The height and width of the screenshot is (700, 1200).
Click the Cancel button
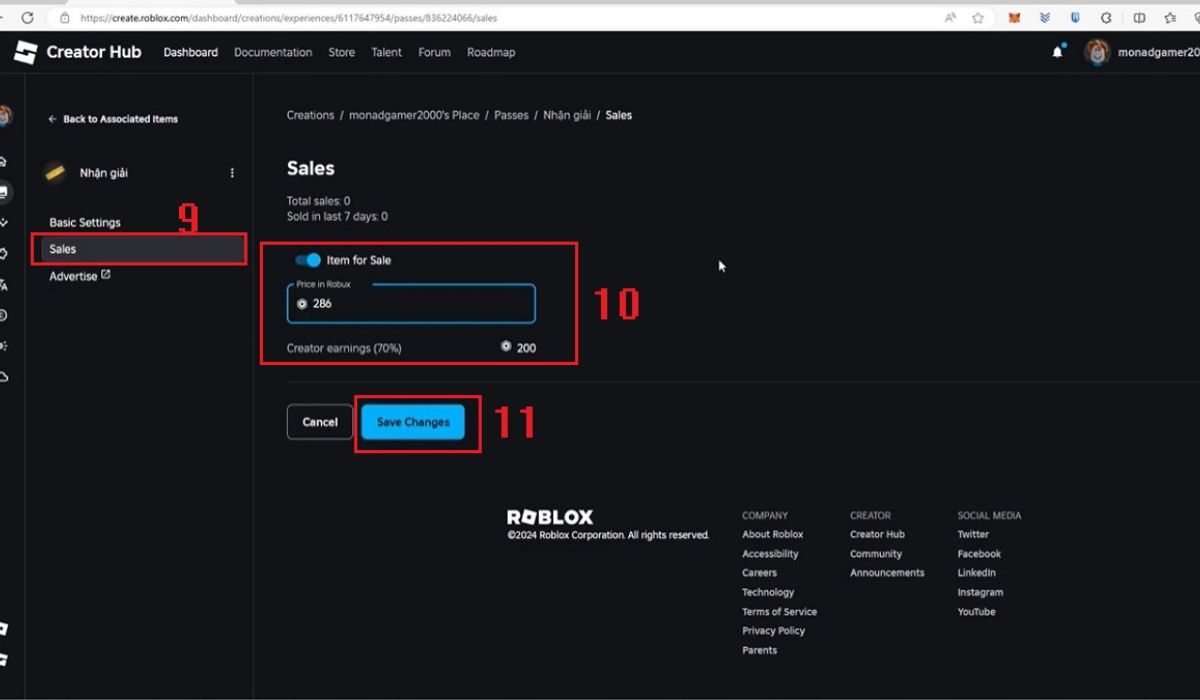(320, 422)
